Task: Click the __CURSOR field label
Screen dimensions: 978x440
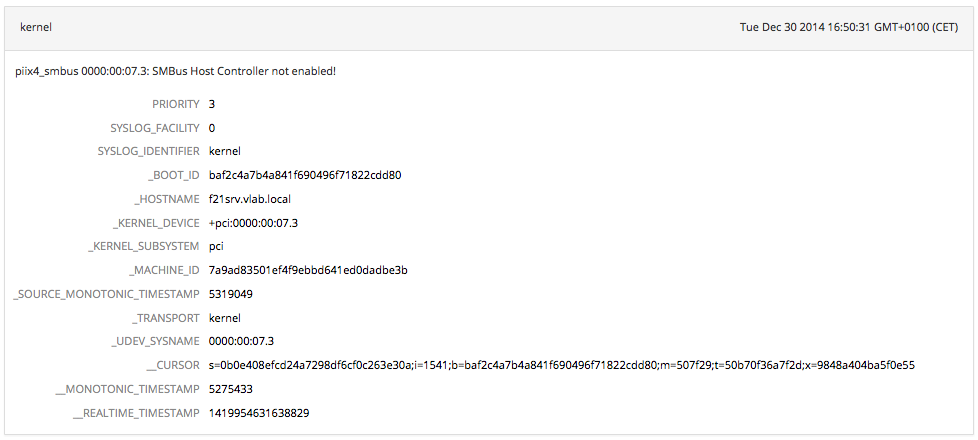Action: (x=172, y=365)
